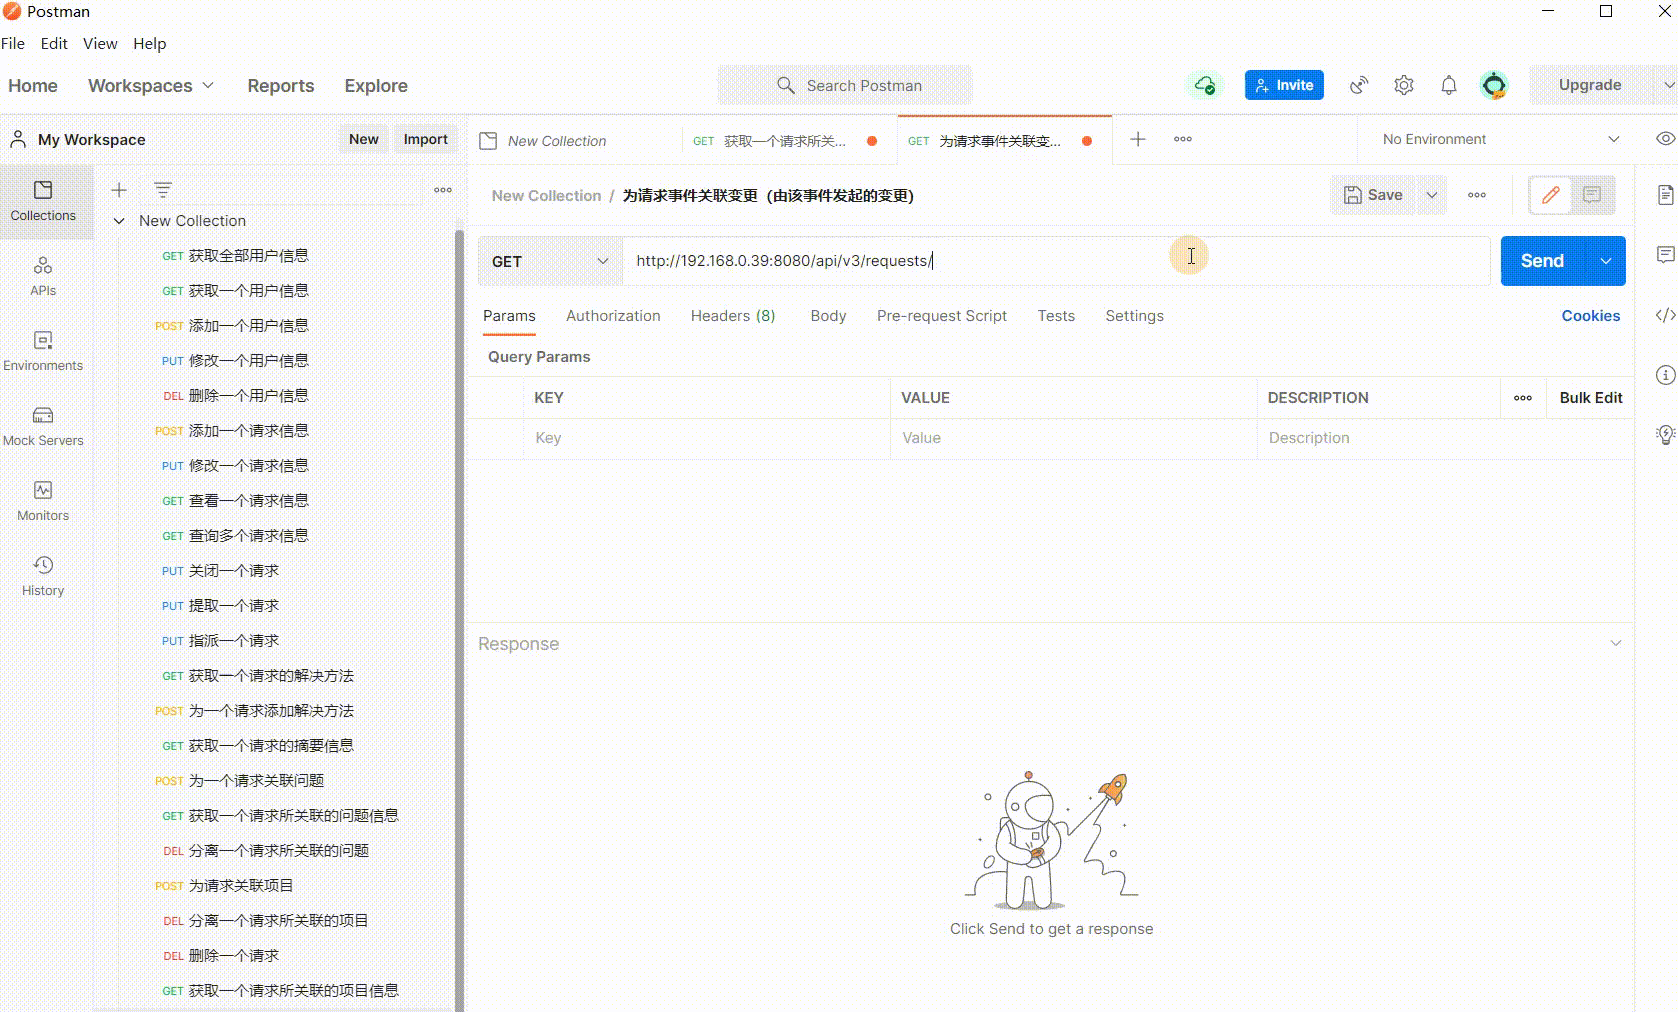
Task: Open the request info icon
Action: coord(1665,375)
